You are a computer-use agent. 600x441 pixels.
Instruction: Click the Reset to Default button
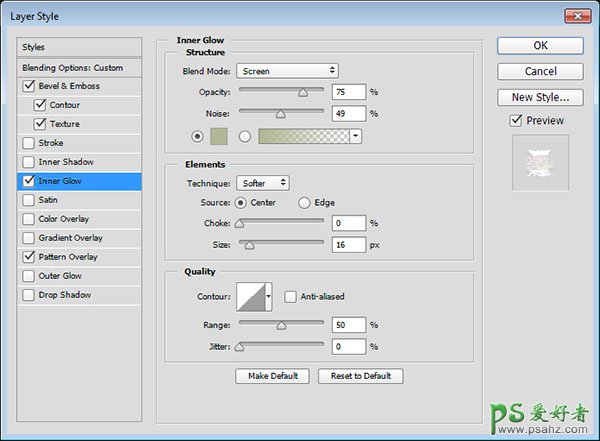[x=361, y=376]
